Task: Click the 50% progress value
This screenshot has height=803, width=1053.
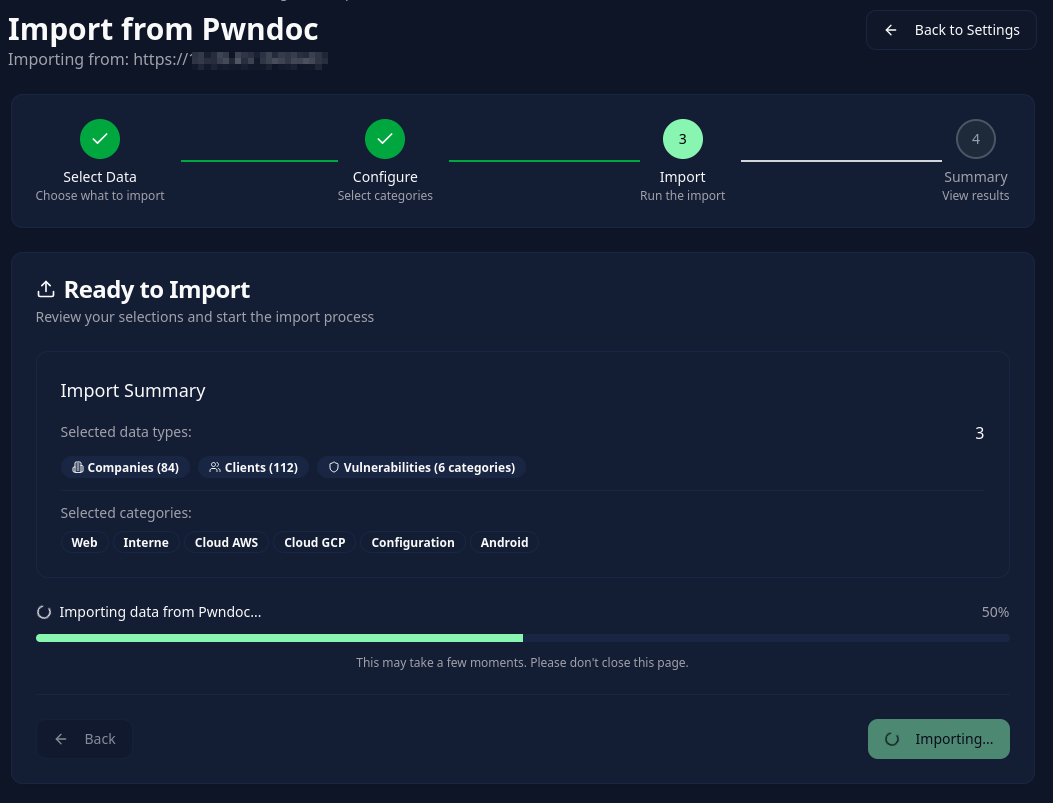Action: point(995,612)
